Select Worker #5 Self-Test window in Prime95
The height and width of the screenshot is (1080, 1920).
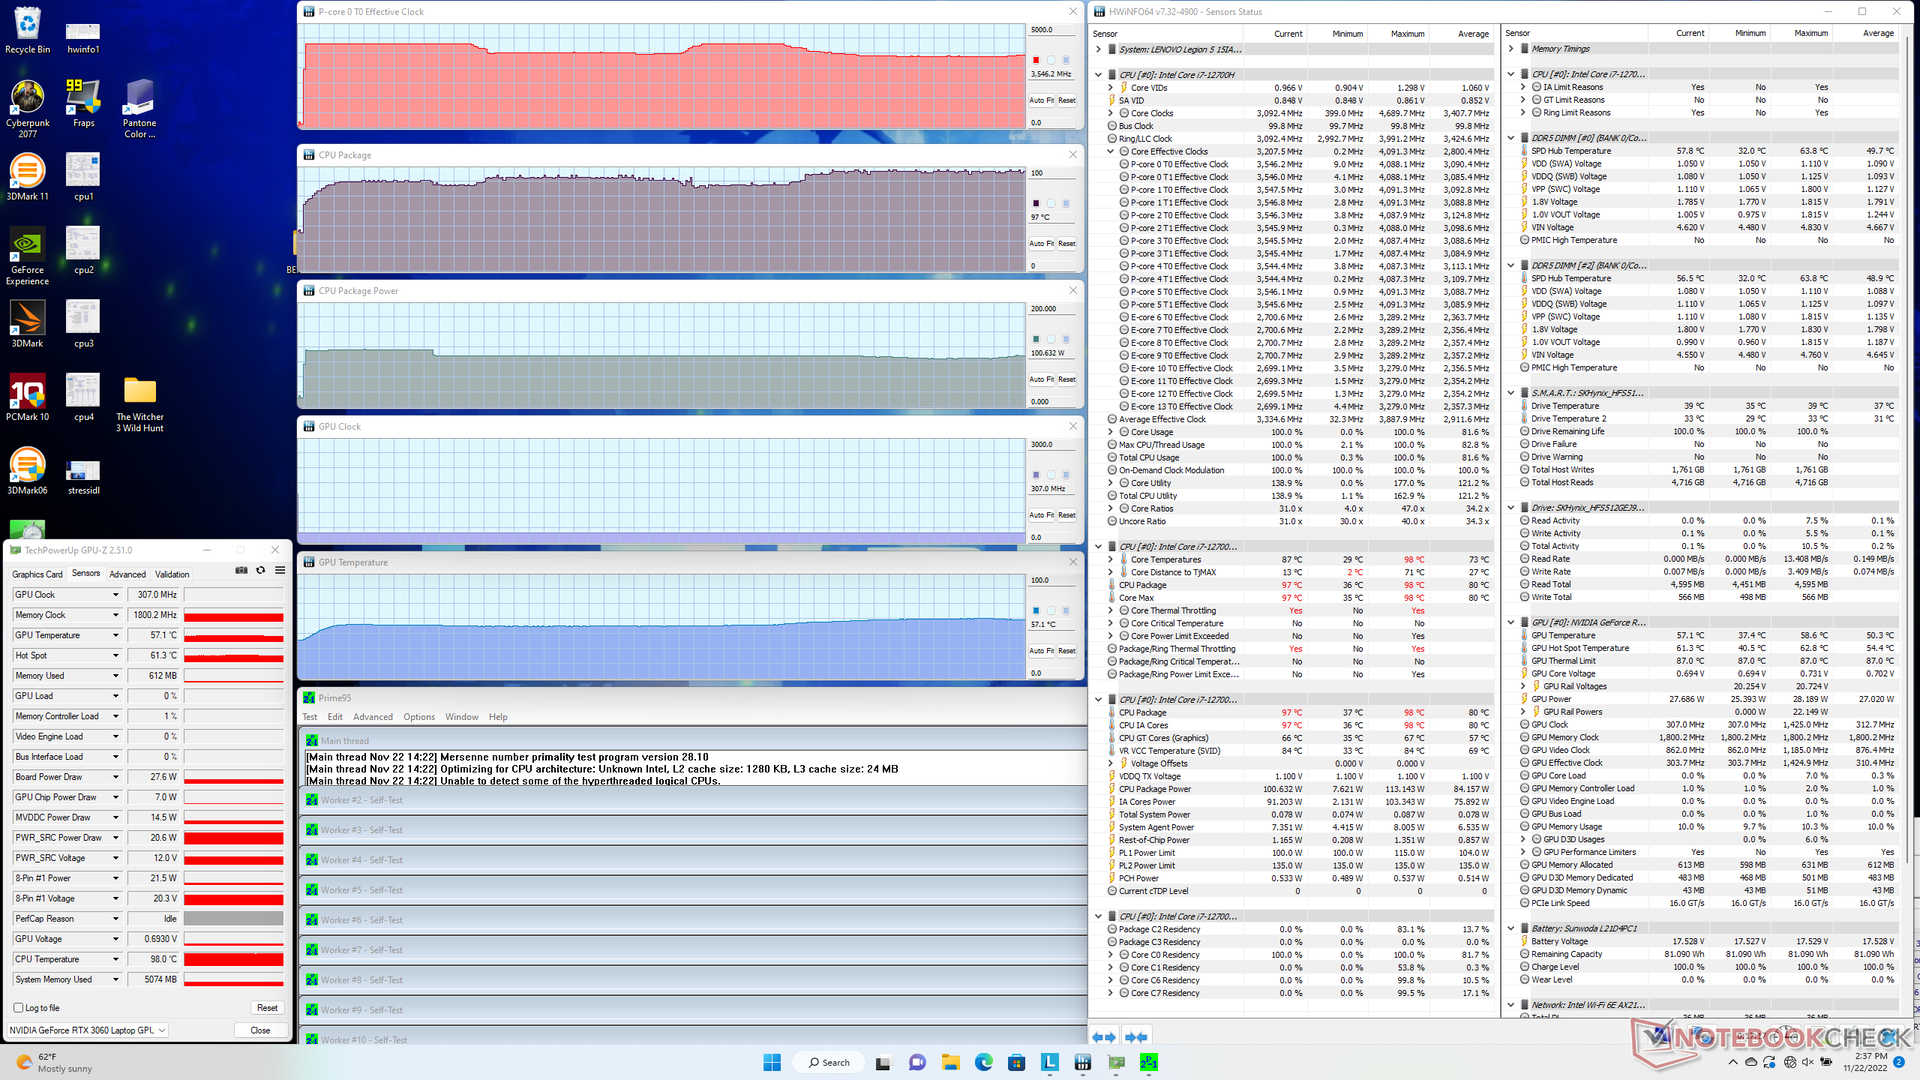click(x=692, y=890)
